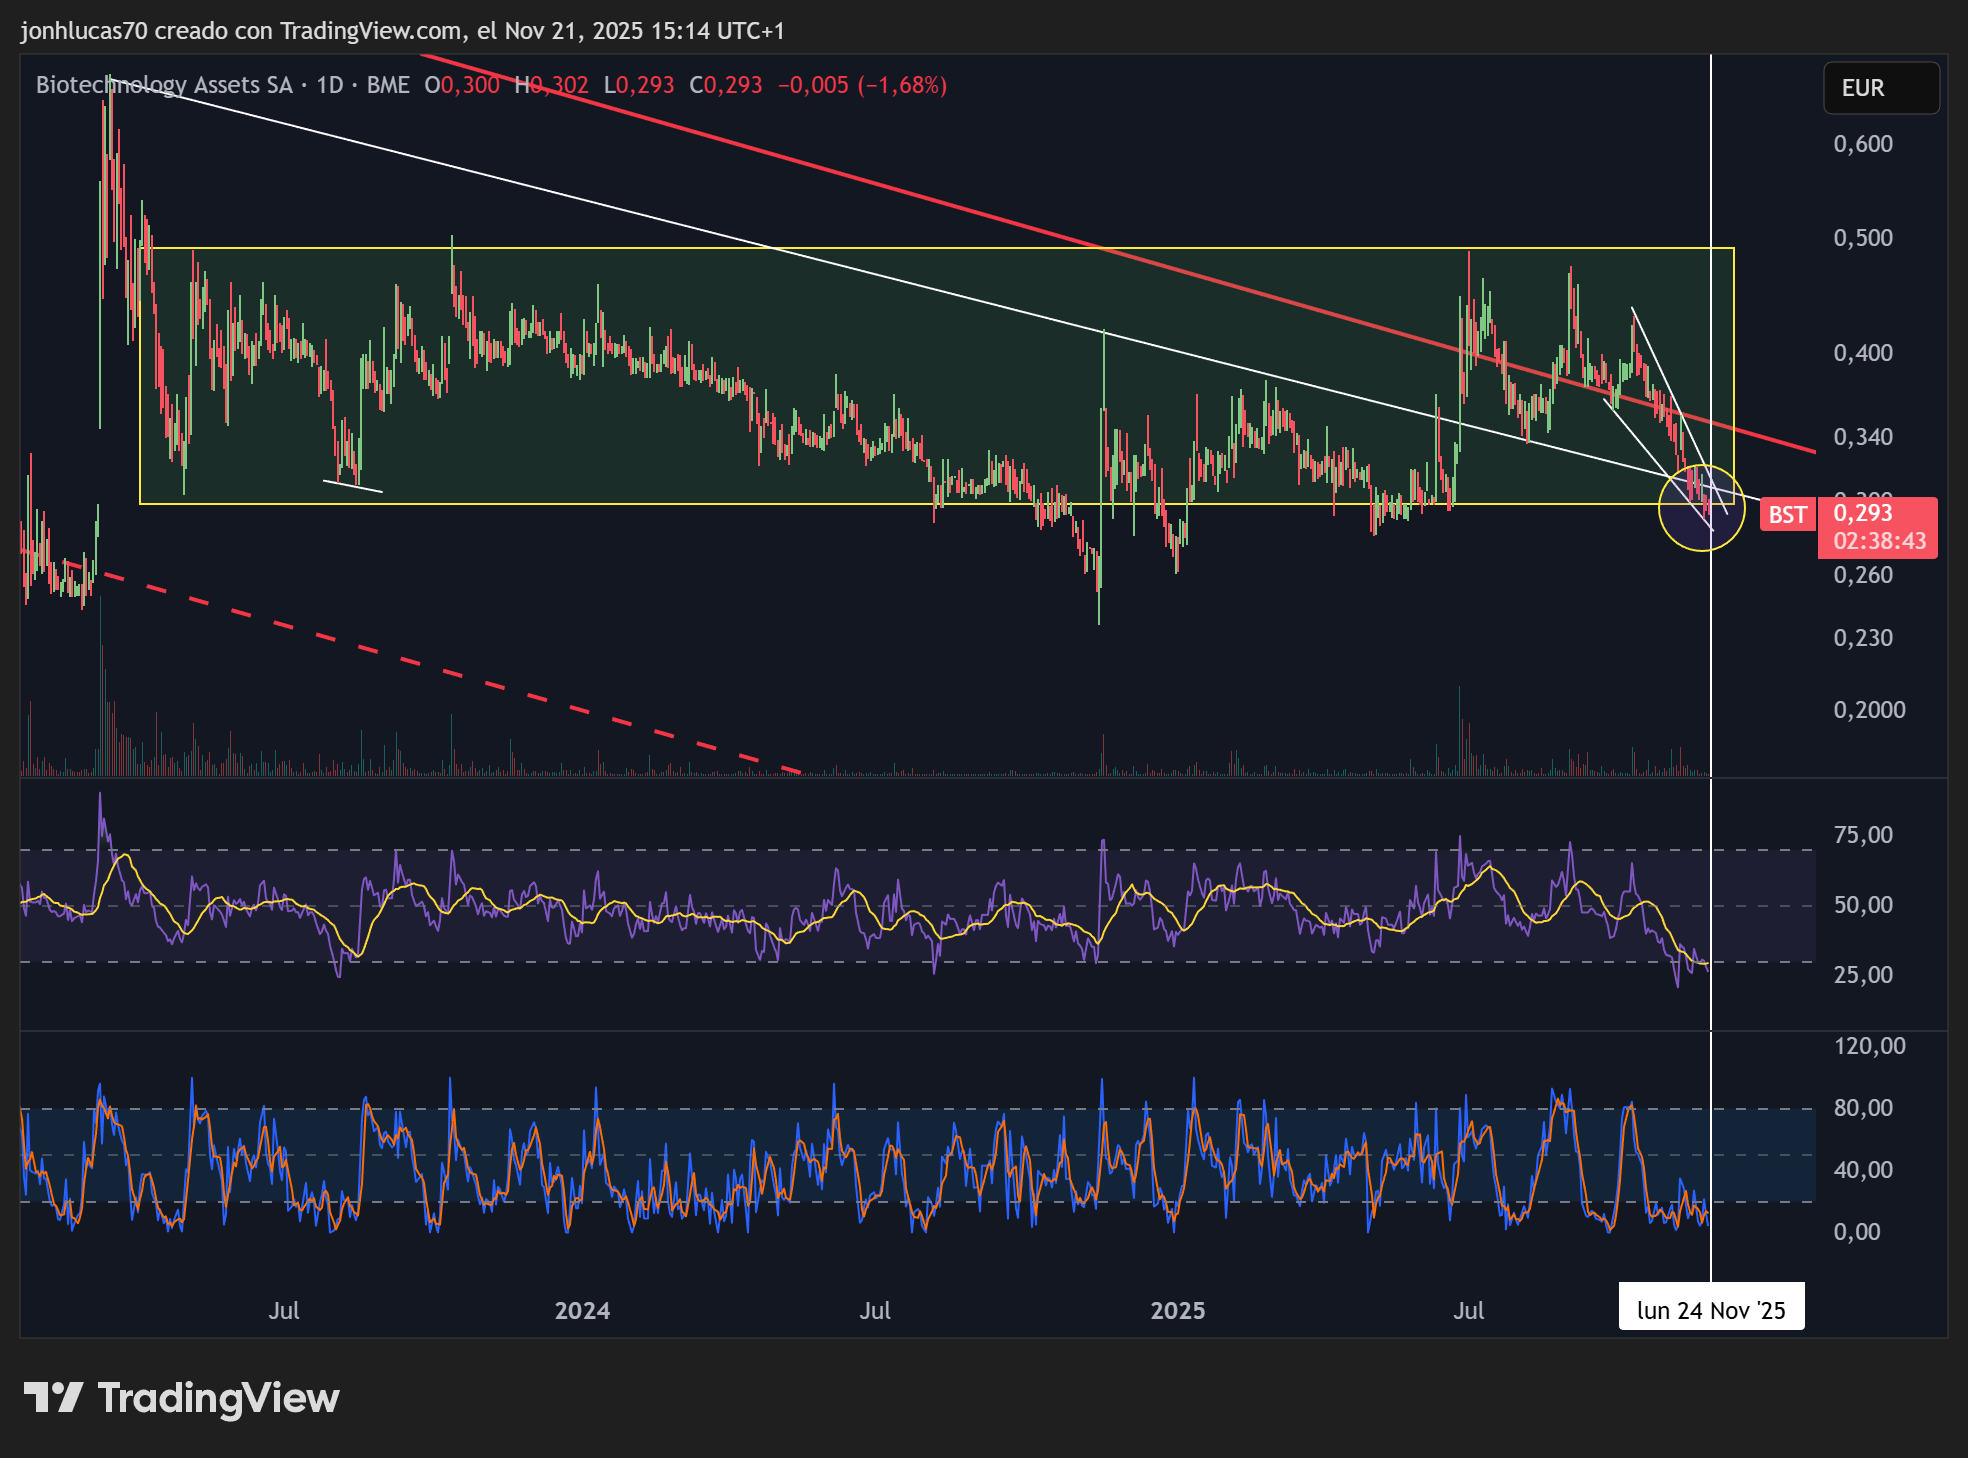Click the 2024 label on time axis
Screen dimensions: 1968x1458
pyautogui.click(x=582, y=1310)
